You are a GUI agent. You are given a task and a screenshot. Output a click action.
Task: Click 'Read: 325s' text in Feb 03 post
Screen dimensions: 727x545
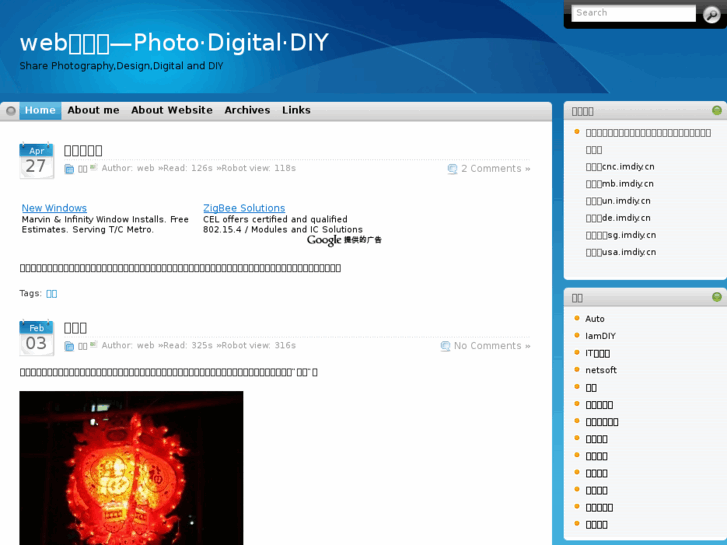[x=188, y=346]
